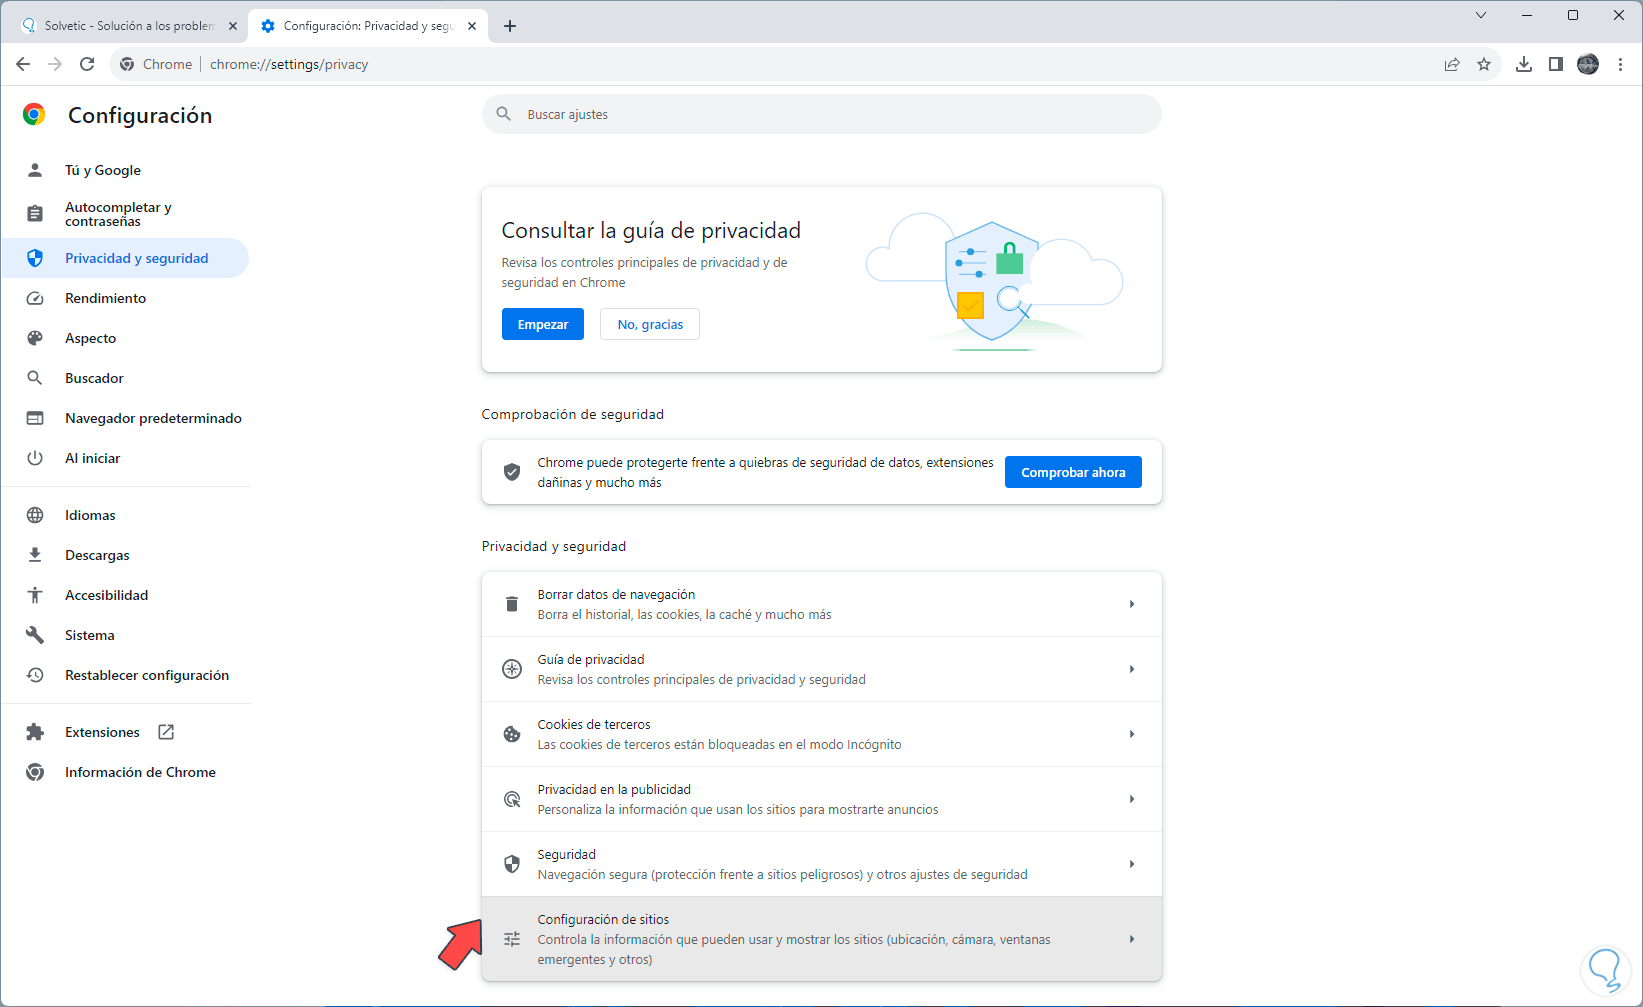Click the site info icon in address bar
Screen dimensions: 1643x1007
[127, 64]
